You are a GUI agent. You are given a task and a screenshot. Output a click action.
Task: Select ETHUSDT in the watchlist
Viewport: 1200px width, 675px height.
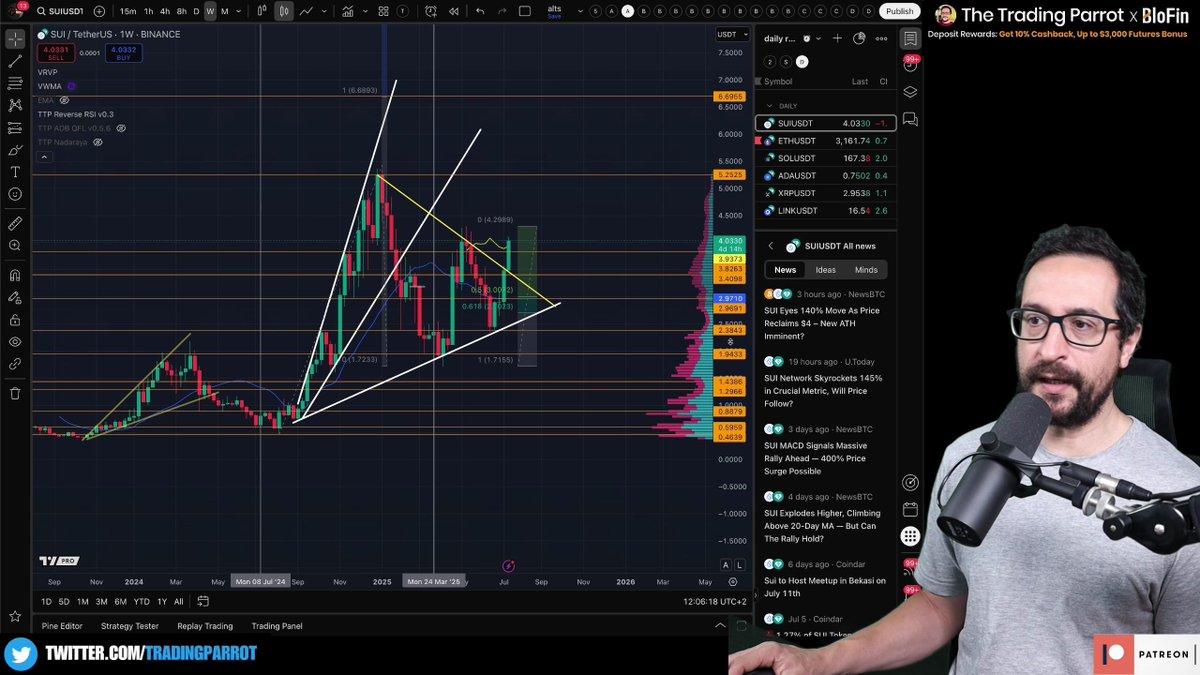pyautogui.click(x=825, y=141)
